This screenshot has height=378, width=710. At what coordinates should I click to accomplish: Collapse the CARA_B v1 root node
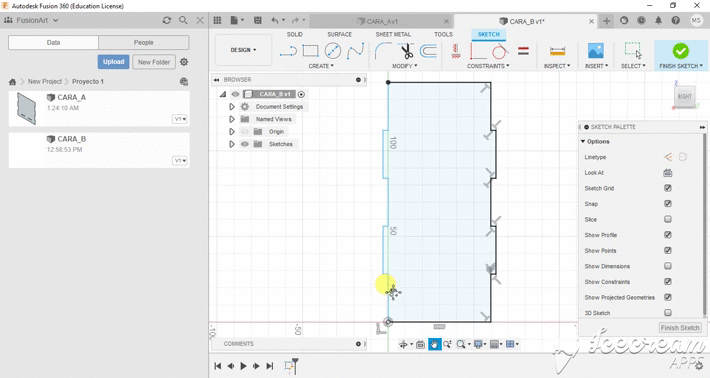(x=223, y=94)
